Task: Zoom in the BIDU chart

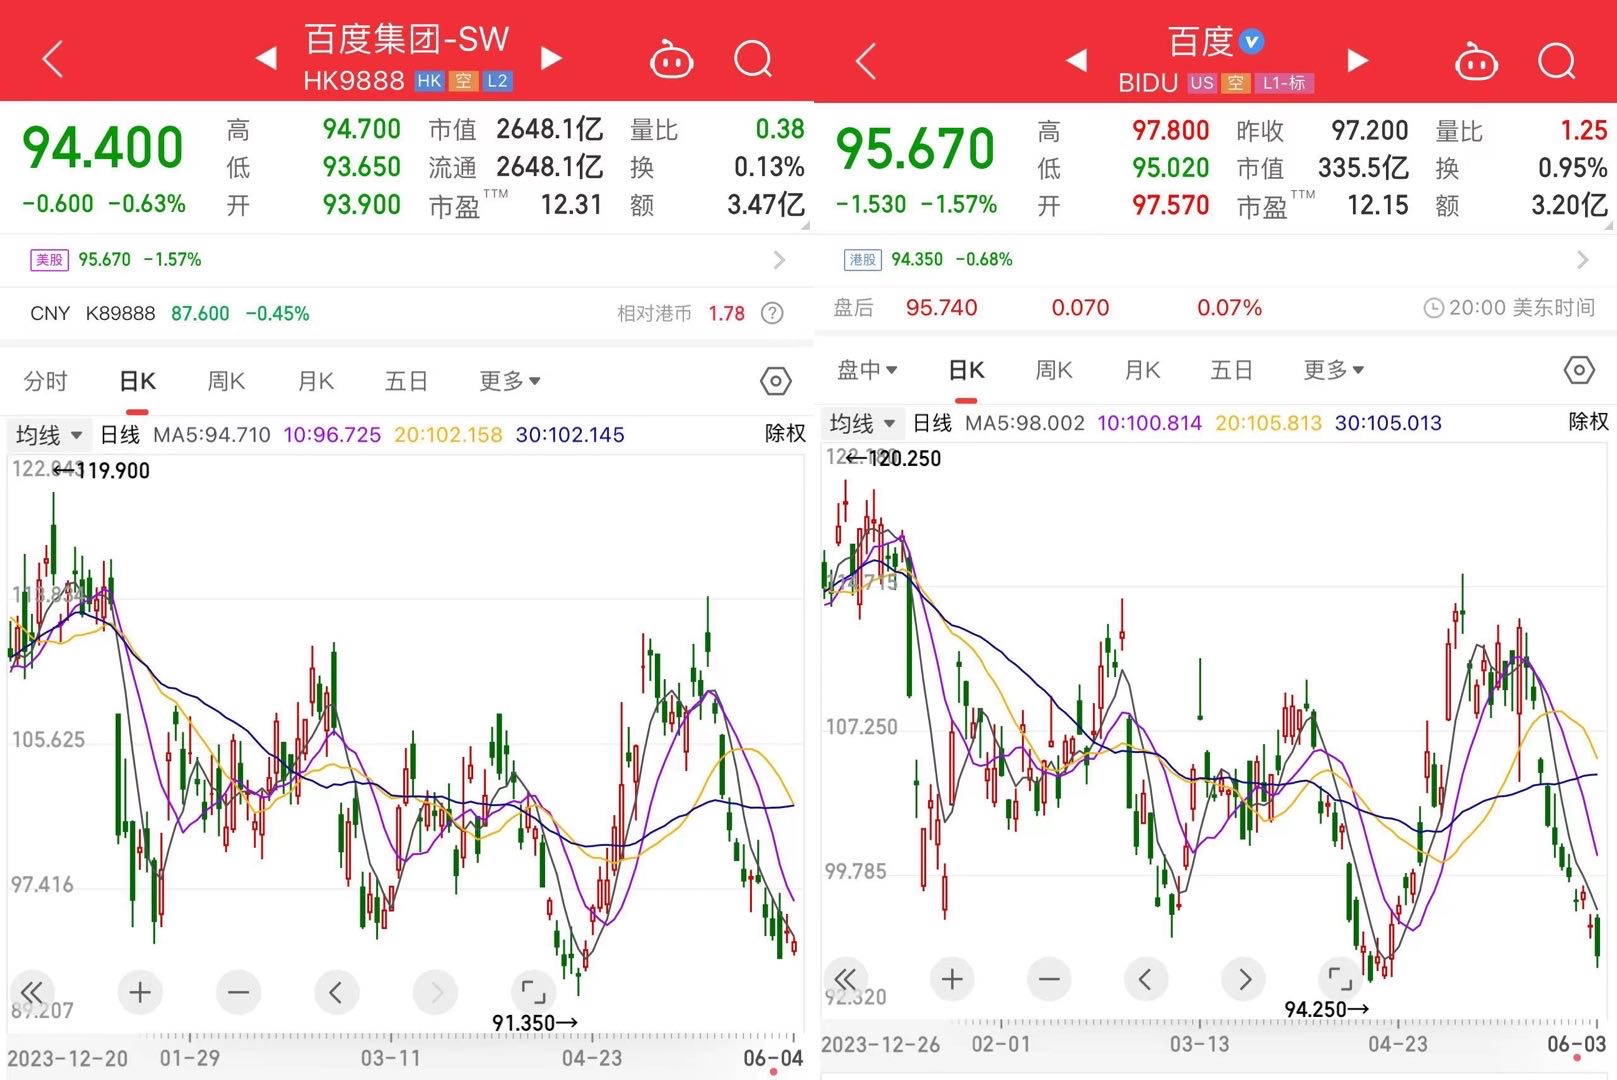Action: tap(952, 978)
